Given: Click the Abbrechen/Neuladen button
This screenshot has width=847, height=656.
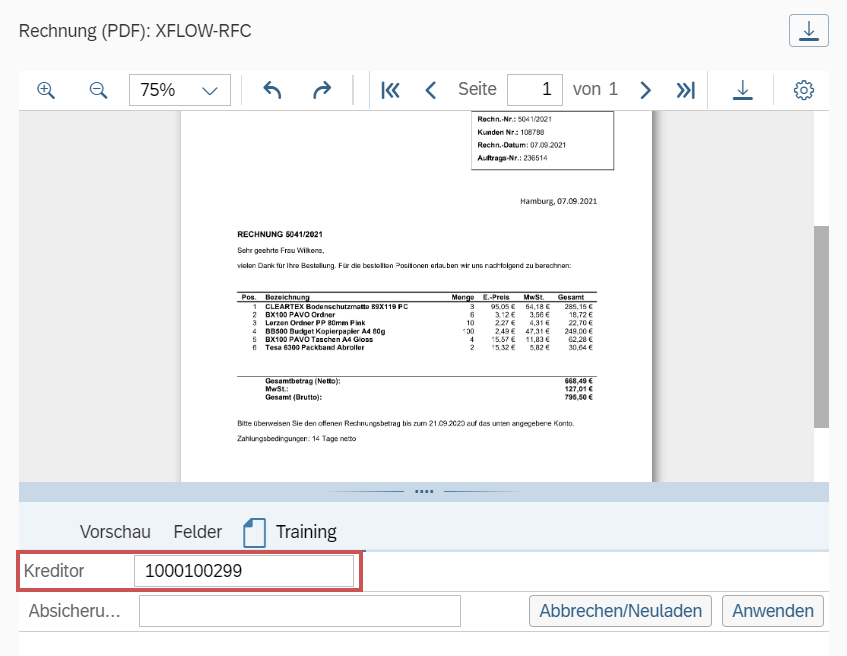Looking at the screenshot, I should [x=619, y=610].
